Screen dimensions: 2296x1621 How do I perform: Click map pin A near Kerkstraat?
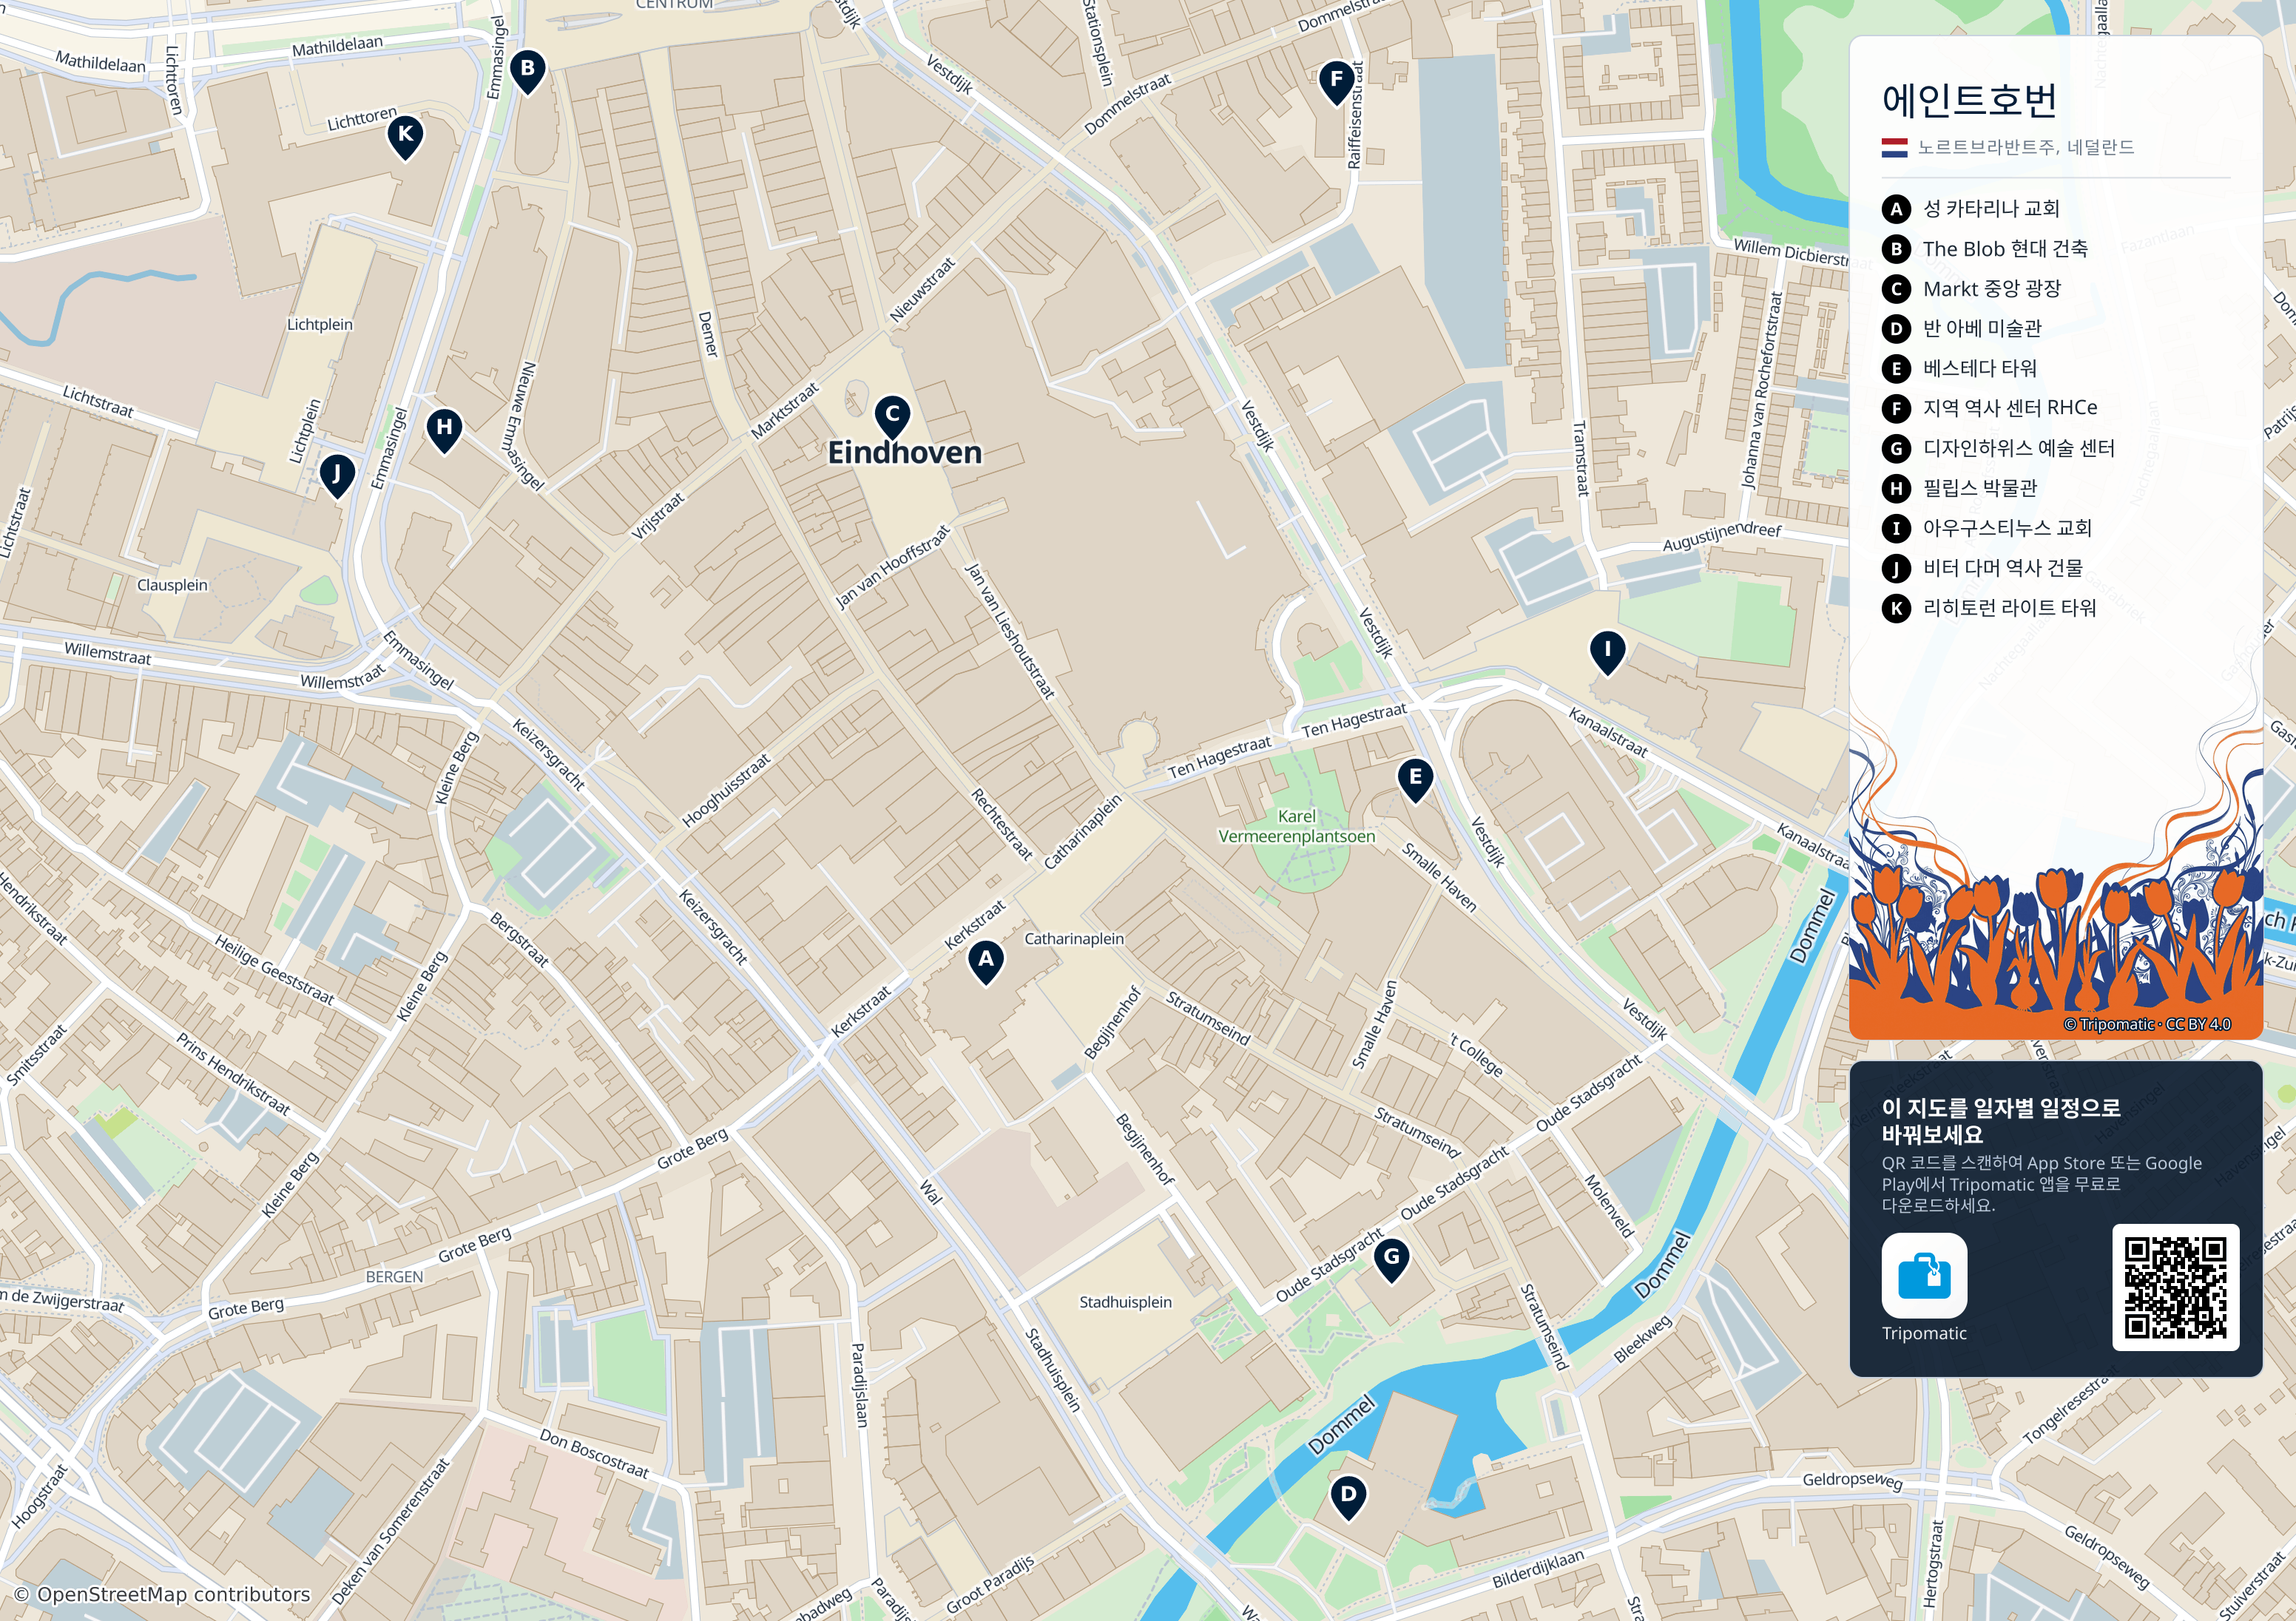[x=986, y=962]
